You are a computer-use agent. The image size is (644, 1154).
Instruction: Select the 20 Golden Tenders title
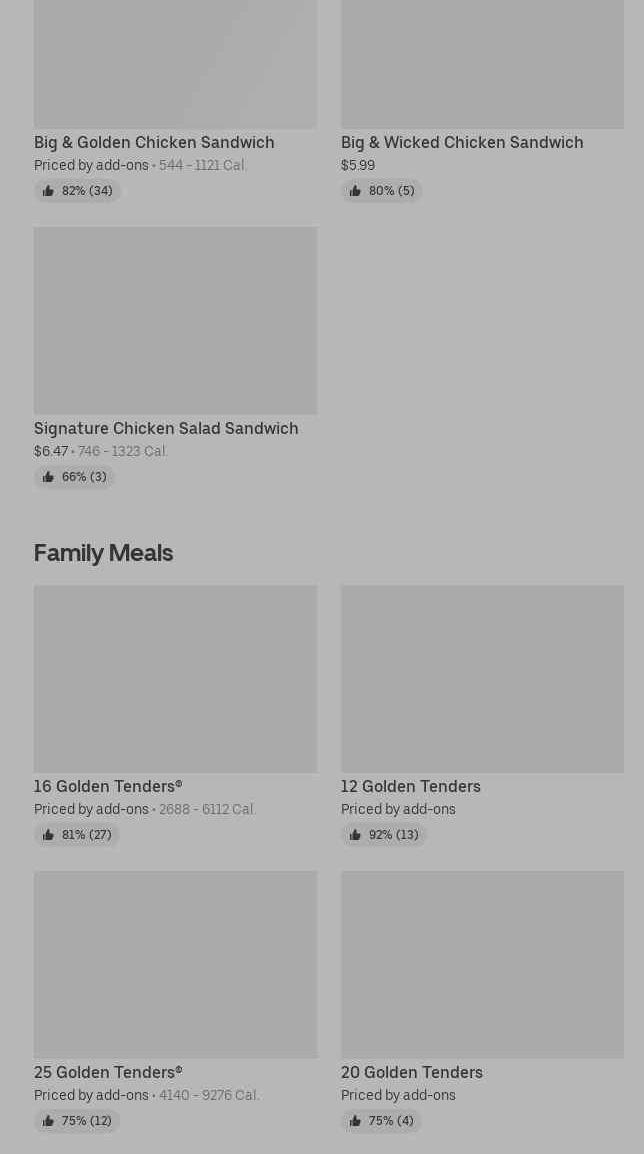pyautogui.click(x=412, y=1072)
